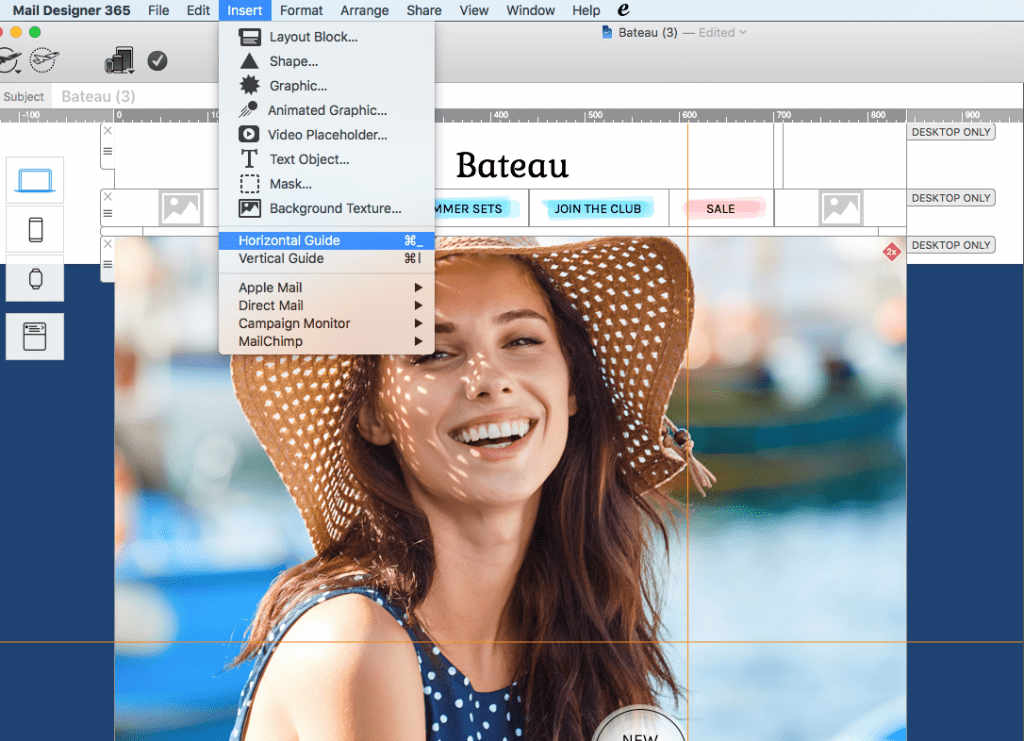The width and height of the screenshot is (1024, 741).
Task: Click DESKTOP ONLY label on photo block
Action: [x=951, y=245]
